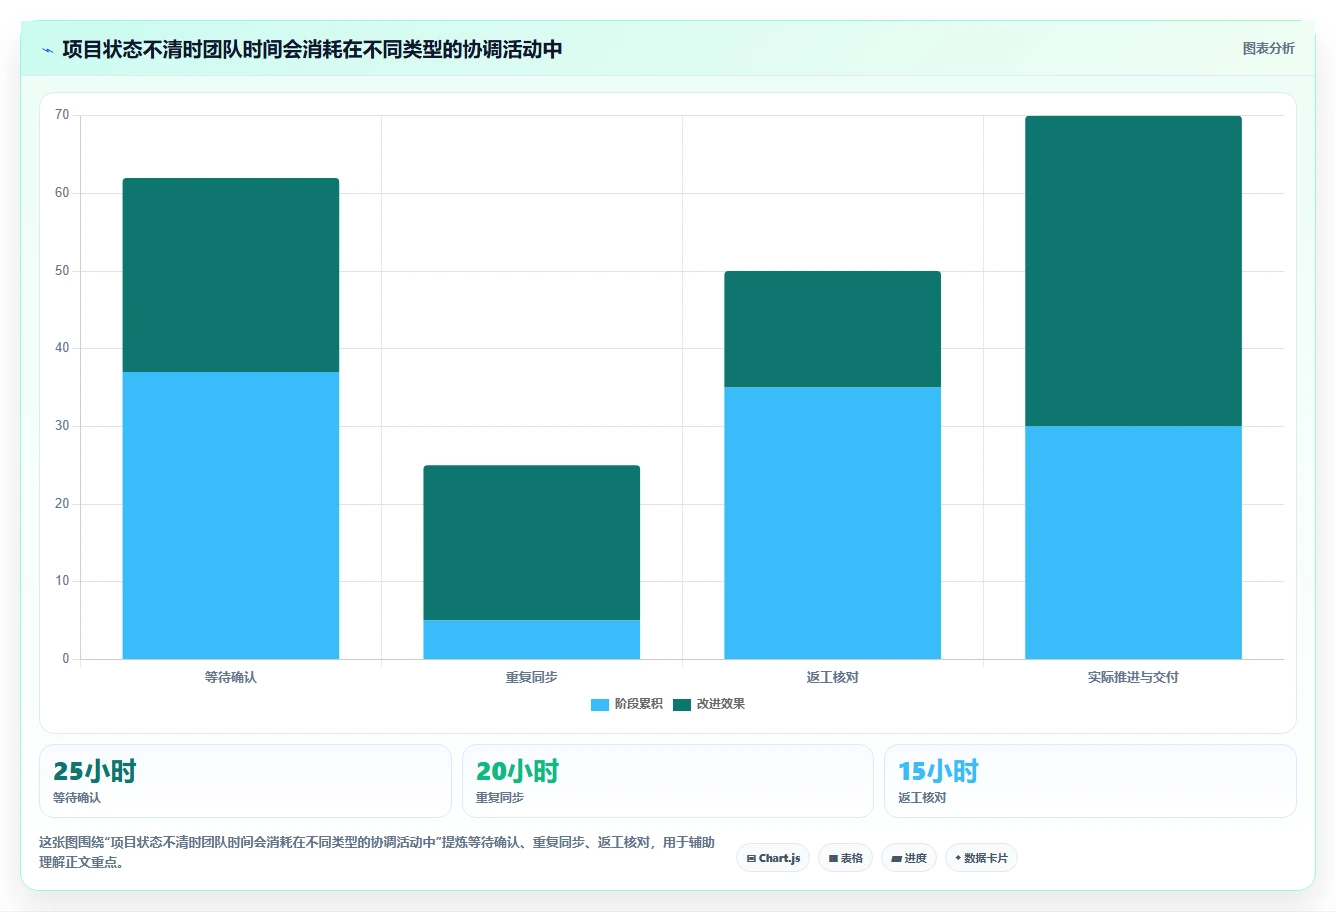Click the chart title 项目状态不清时团队时间会消耗在不同类型的协调活动中
The image size is (1336, 912).
[x=312, y=49]
